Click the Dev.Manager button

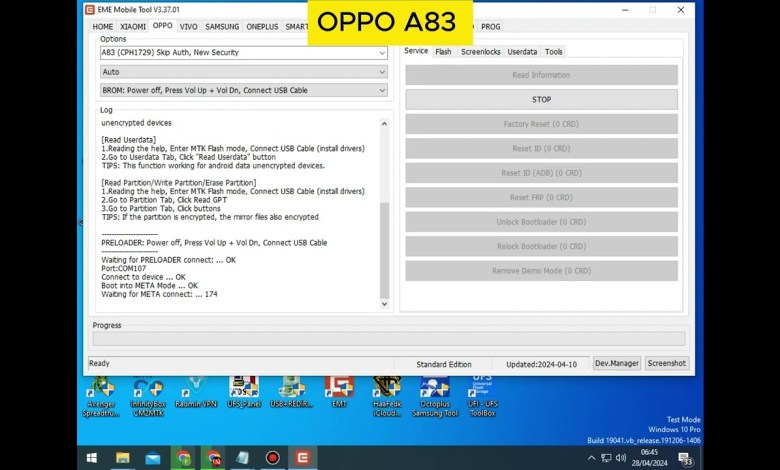[x=616, y=364]
